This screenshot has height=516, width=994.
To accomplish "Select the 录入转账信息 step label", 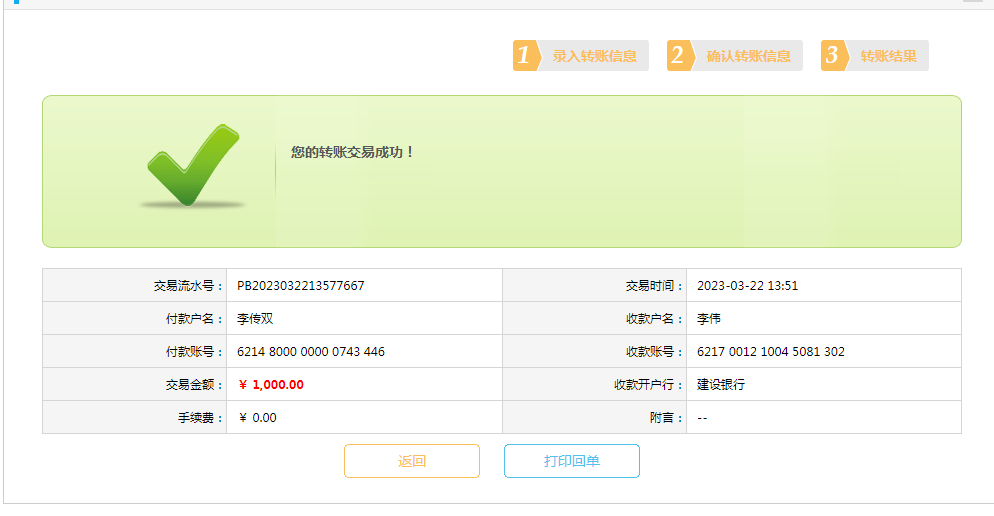I will pyautogui.click(x=594, y=56).
